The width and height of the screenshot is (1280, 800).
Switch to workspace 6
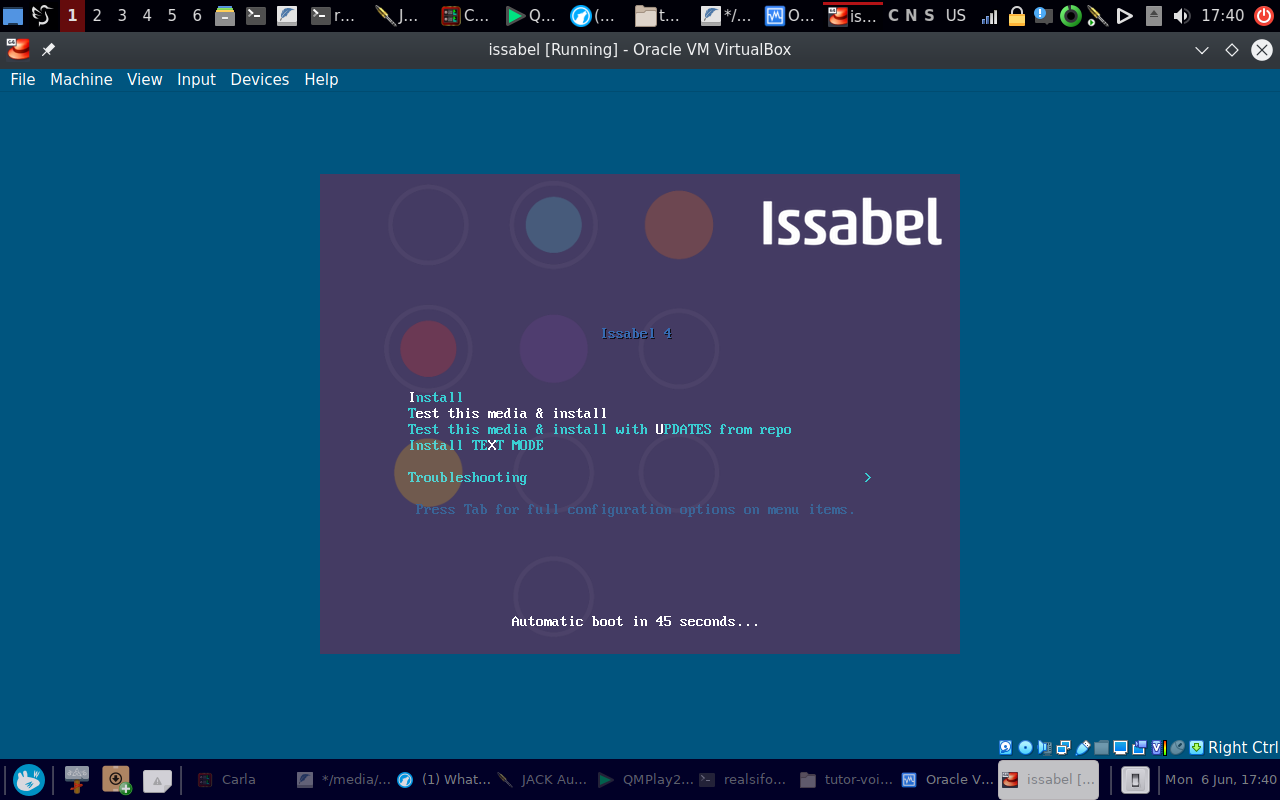[197, 15]
